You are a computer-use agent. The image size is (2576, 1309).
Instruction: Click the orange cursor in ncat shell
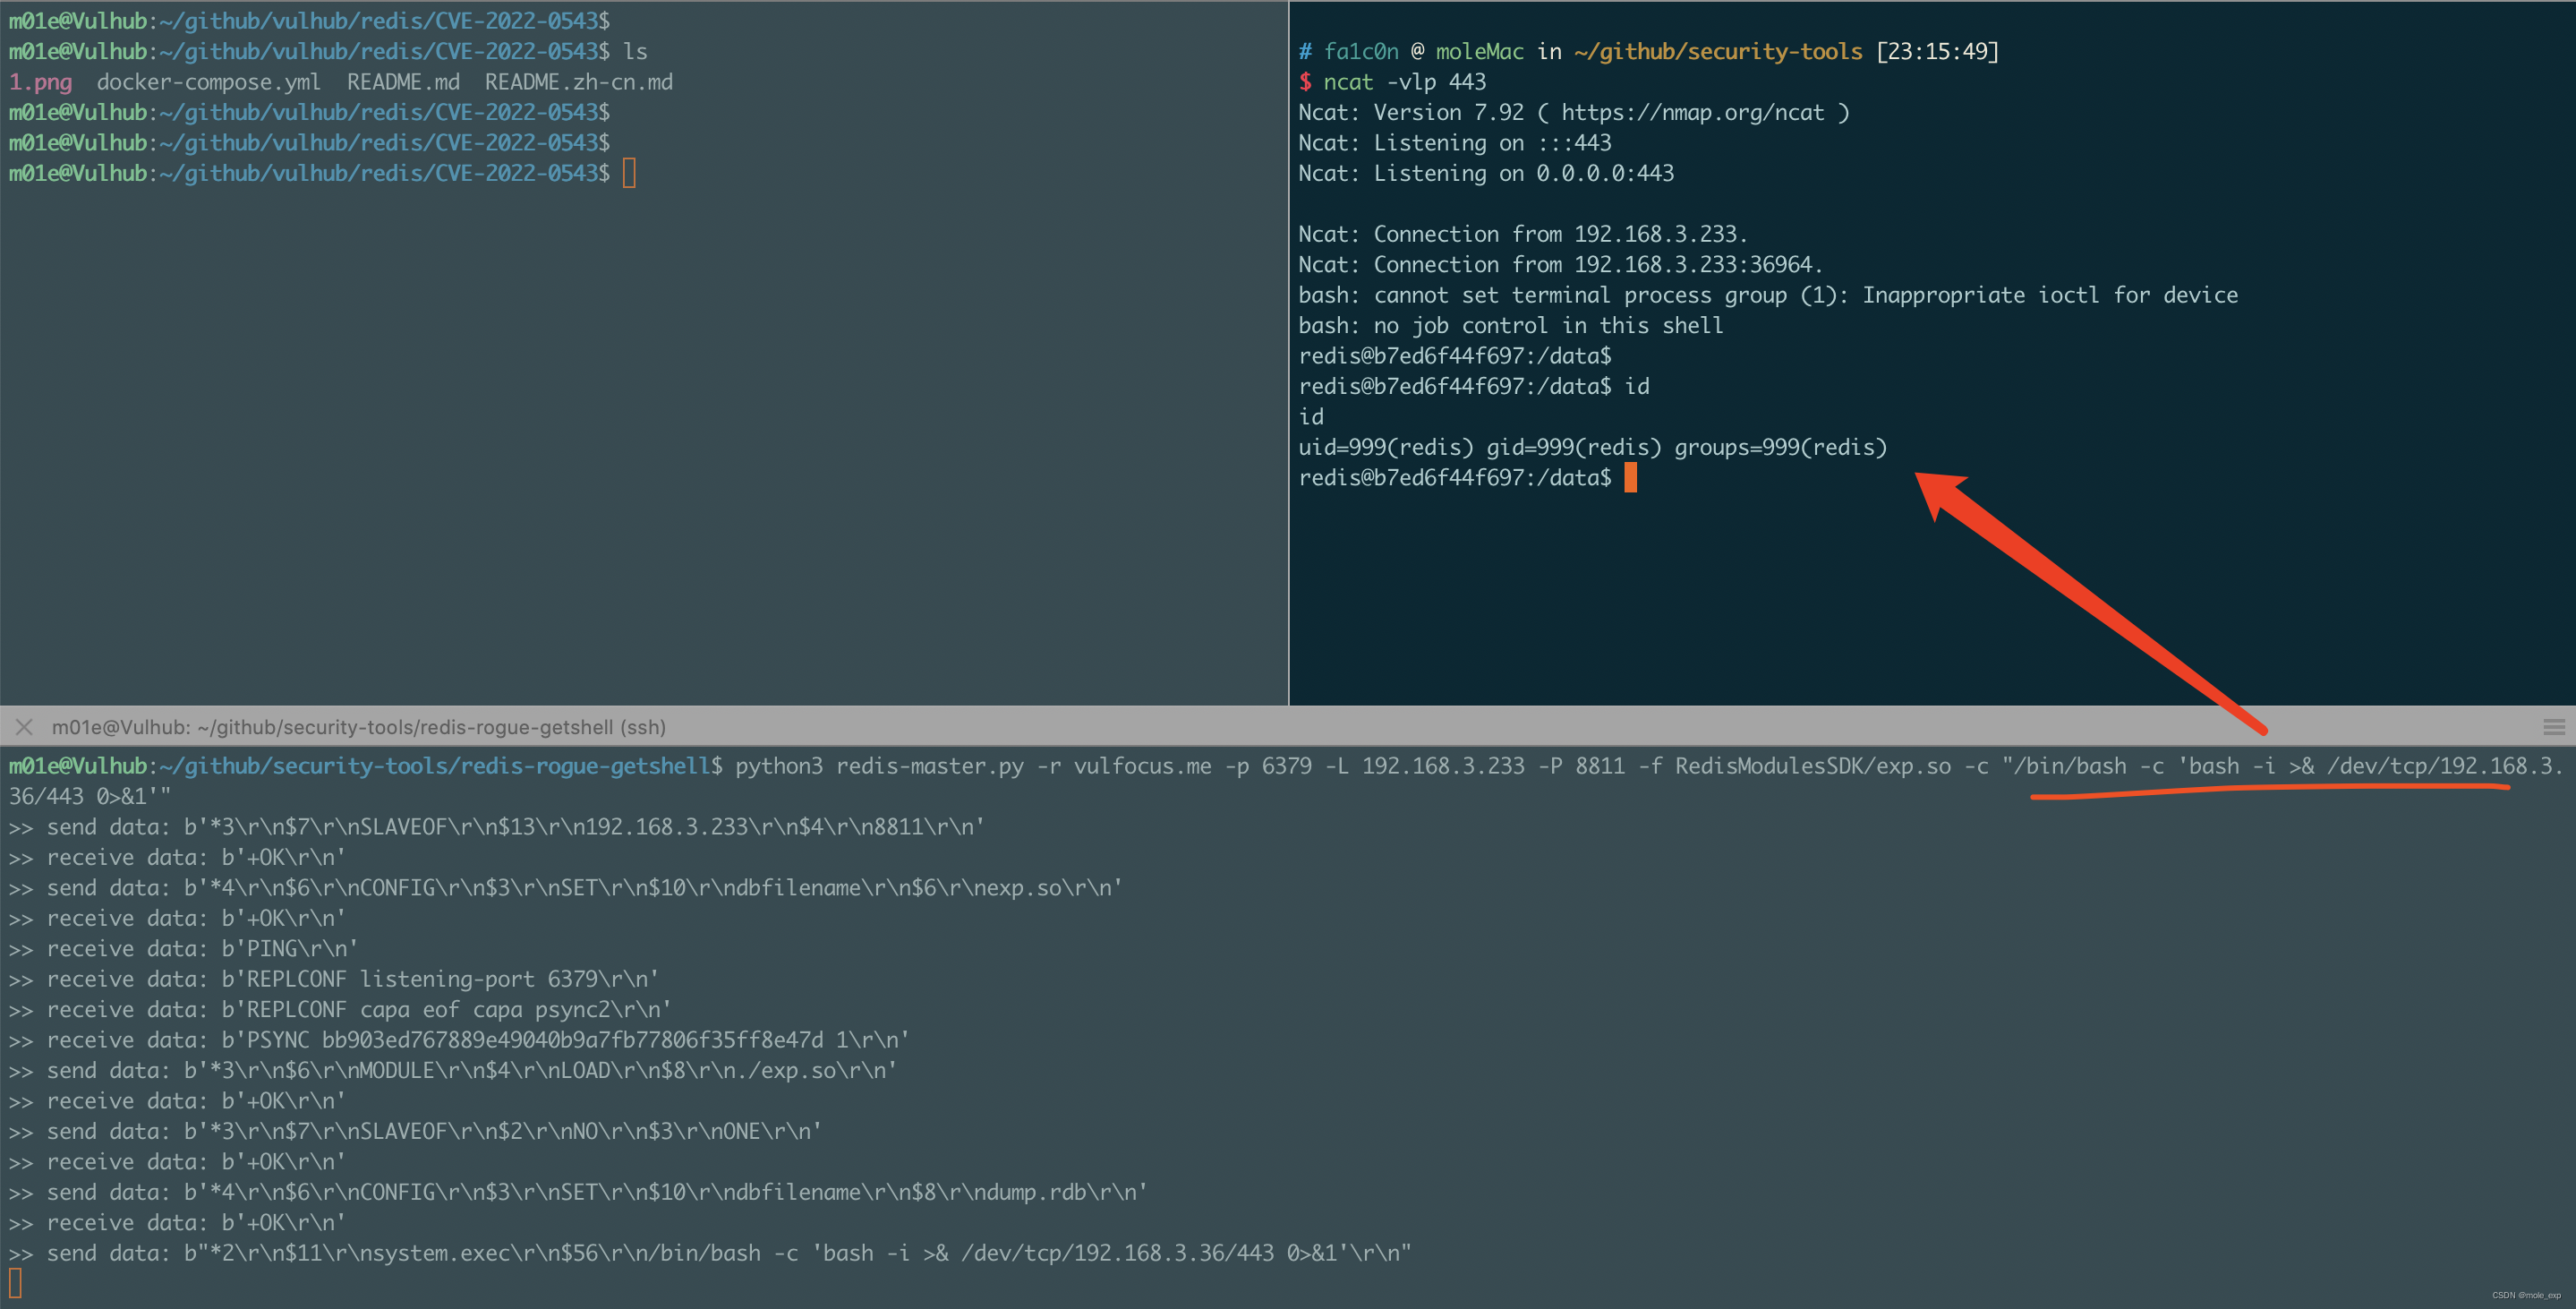(1630, 478)
